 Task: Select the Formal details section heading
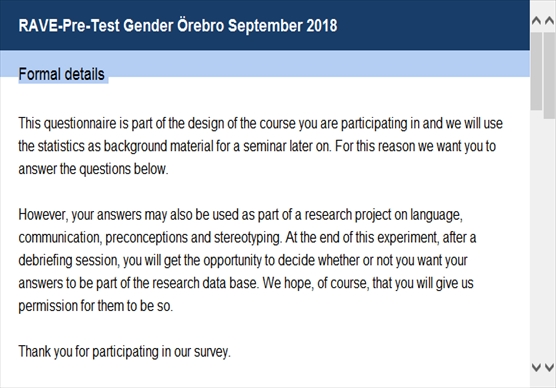pyautogui.click(x=61, y=74)
